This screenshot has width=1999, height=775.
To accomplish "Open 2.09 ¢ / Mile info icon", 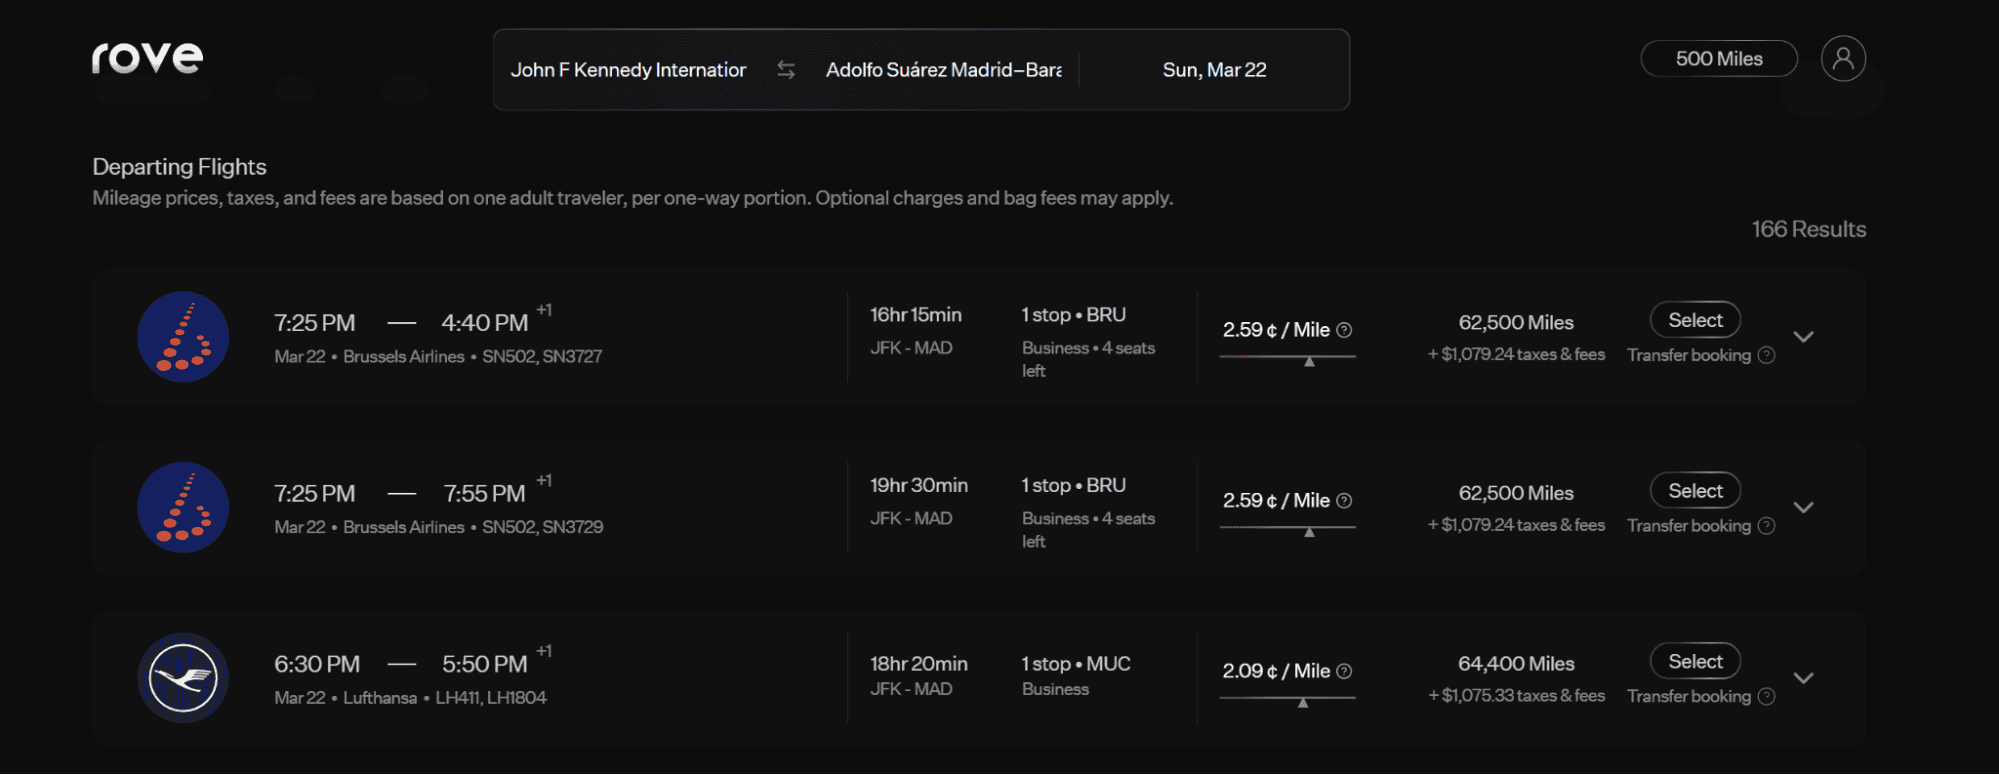I will pyautogui.click(x=1344, y=671).
